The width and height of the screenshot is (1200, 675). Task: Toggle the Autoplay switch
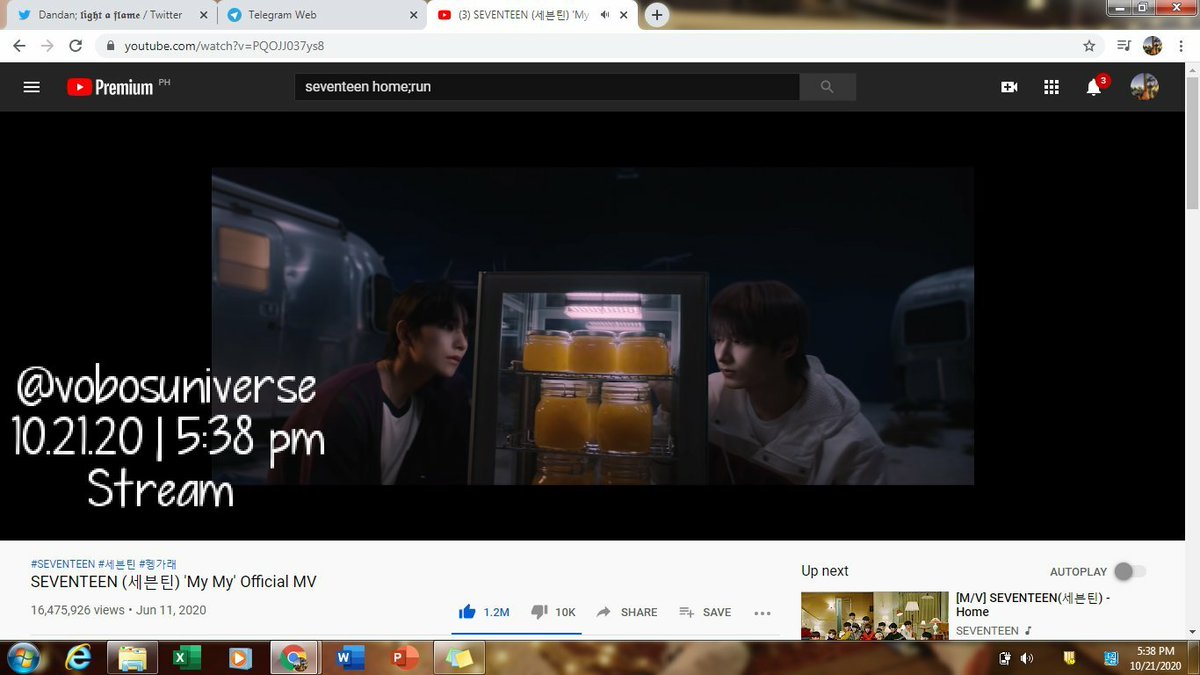[x=1131, y=571]
